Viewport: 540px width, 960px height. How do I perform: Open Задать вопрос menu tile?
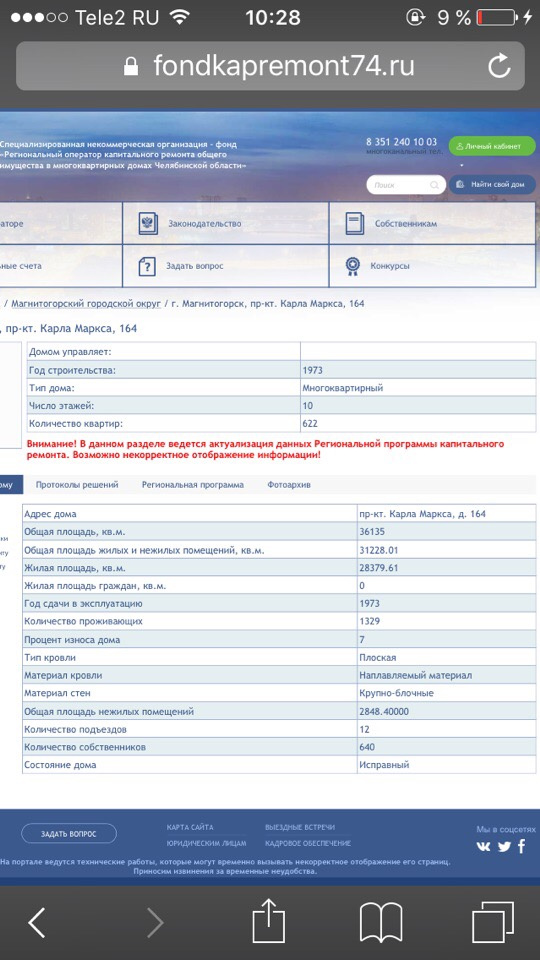[225, 266]
